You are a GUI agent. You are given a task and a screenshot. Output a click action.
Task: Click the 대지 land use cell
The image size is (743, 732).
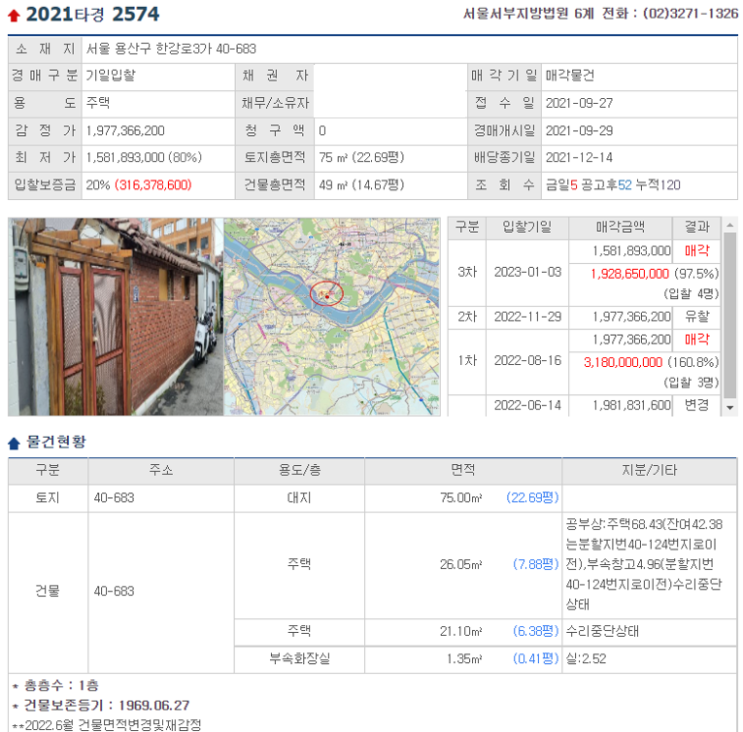coord(299,497)
